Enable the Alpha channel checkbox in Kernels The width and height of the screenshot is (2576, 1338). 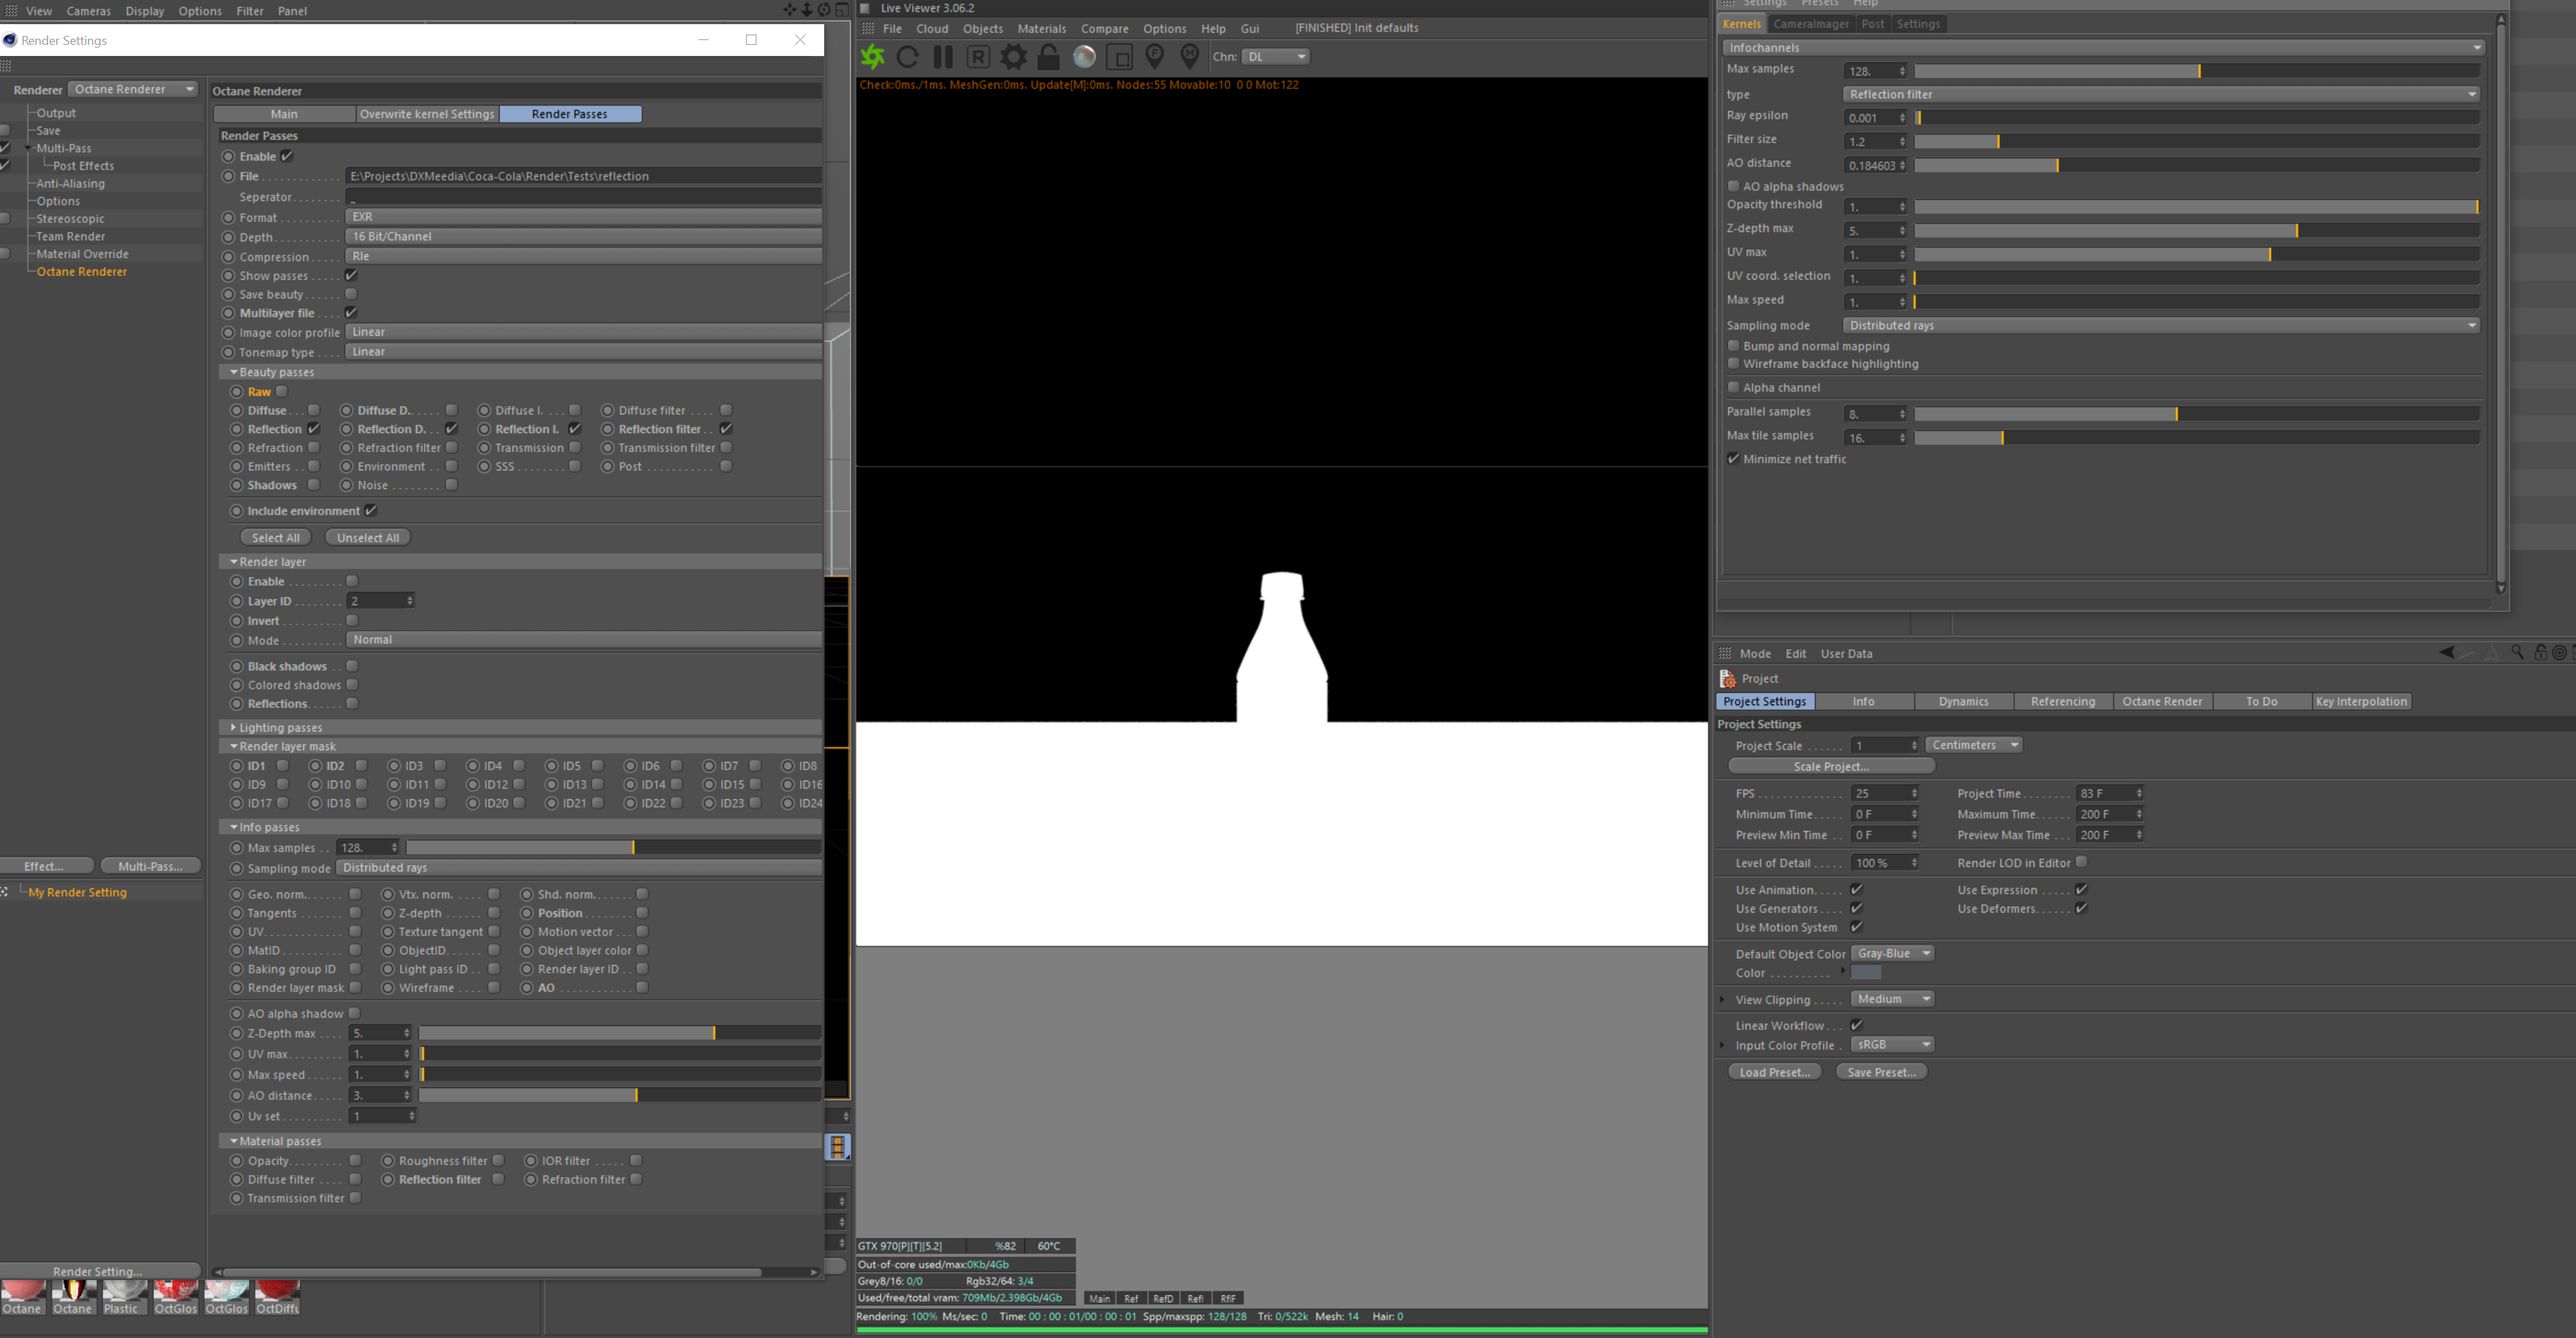(x=1734, y=387)
